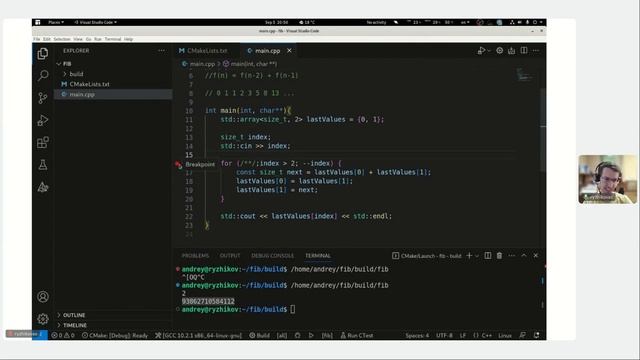Kill the terminal with trash icon

500,256
